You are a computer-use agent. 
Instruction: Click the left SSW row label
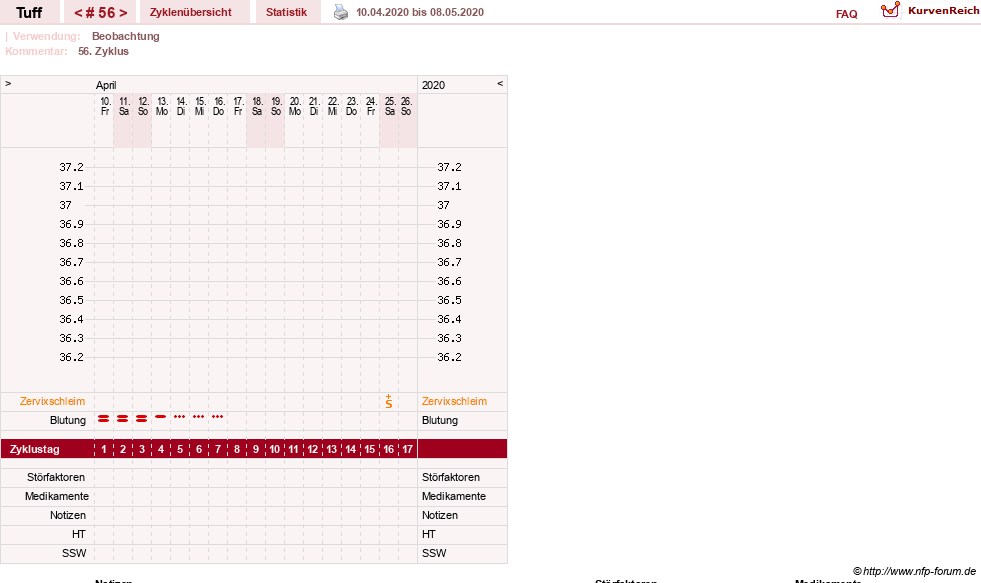click(x=74, y=554)
